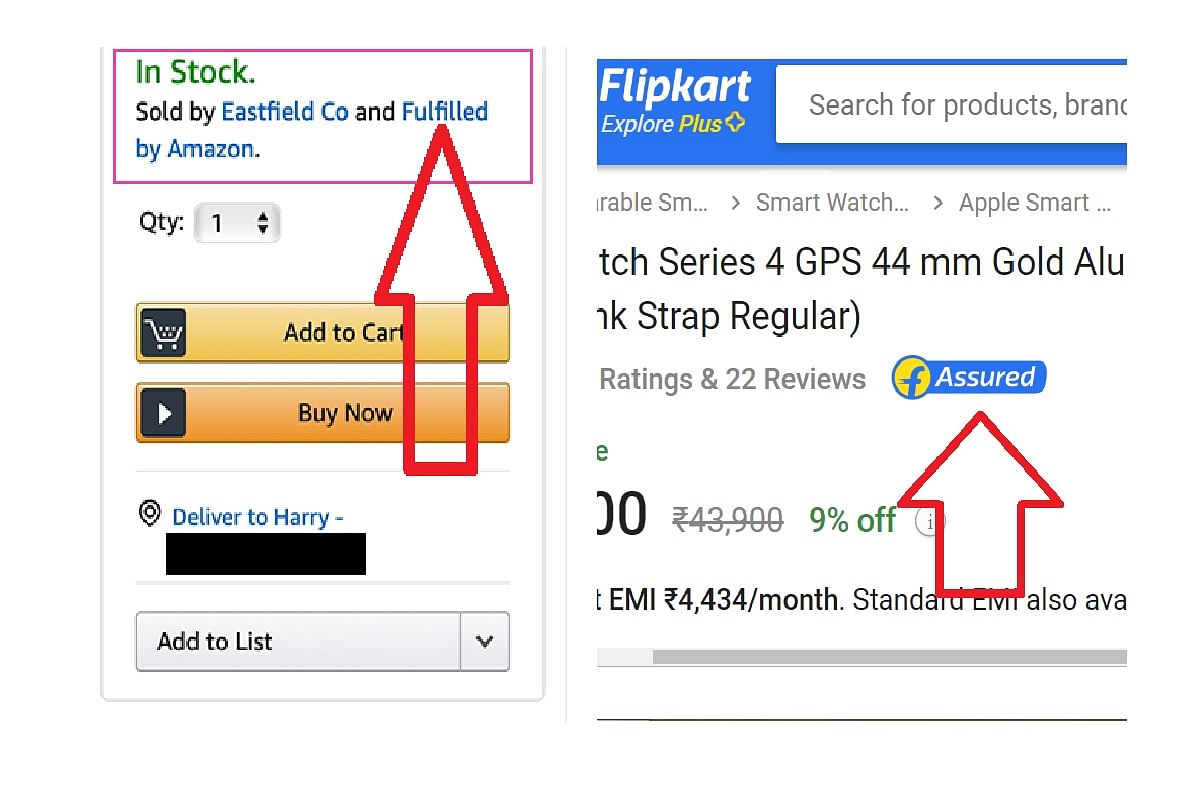Click the Buy Now button

pyautogui.click(x=323, y=413)
